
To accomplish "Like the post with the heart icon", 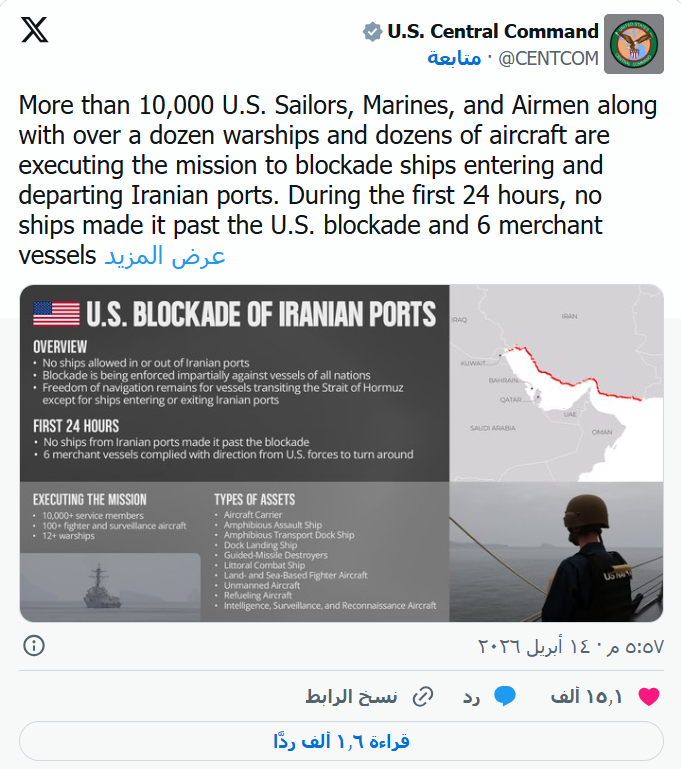I will pos(649,696).
